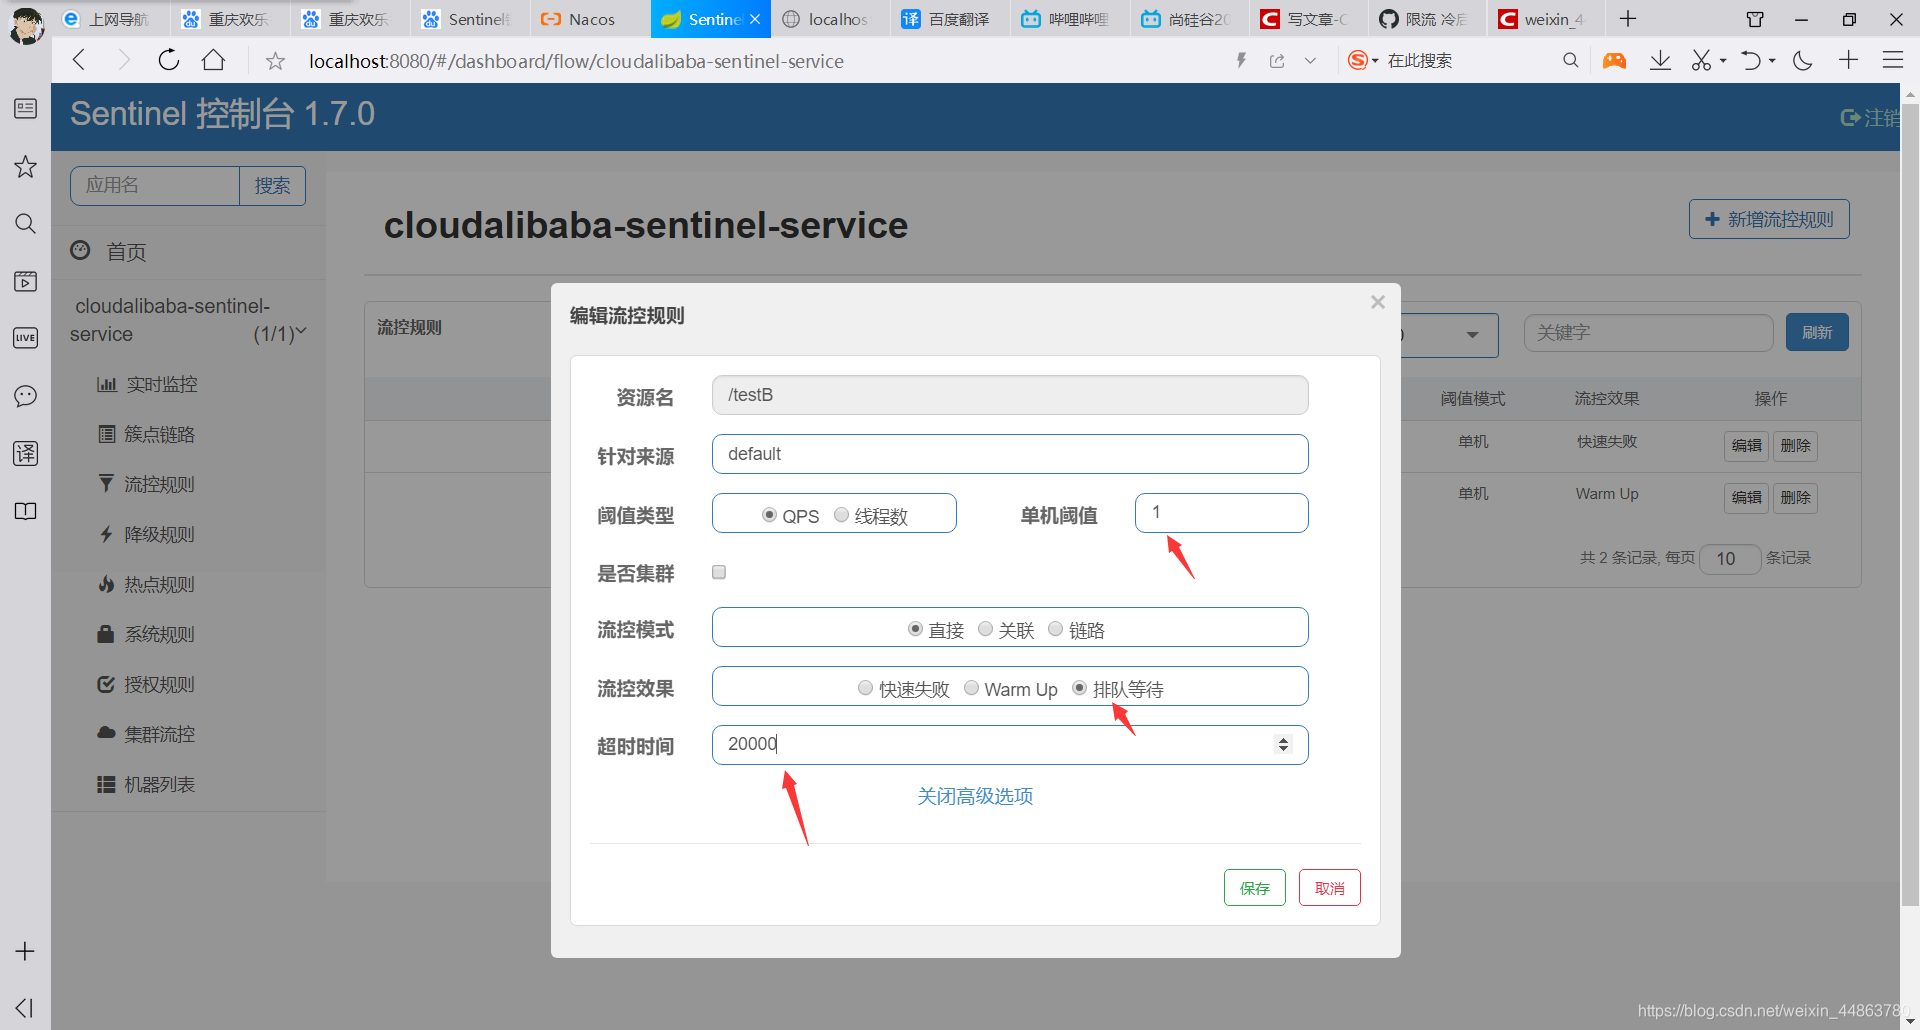The image size is (1920, 1030).
Task: Open undo icon dropdown arrow
Action: coord(1772,61)
